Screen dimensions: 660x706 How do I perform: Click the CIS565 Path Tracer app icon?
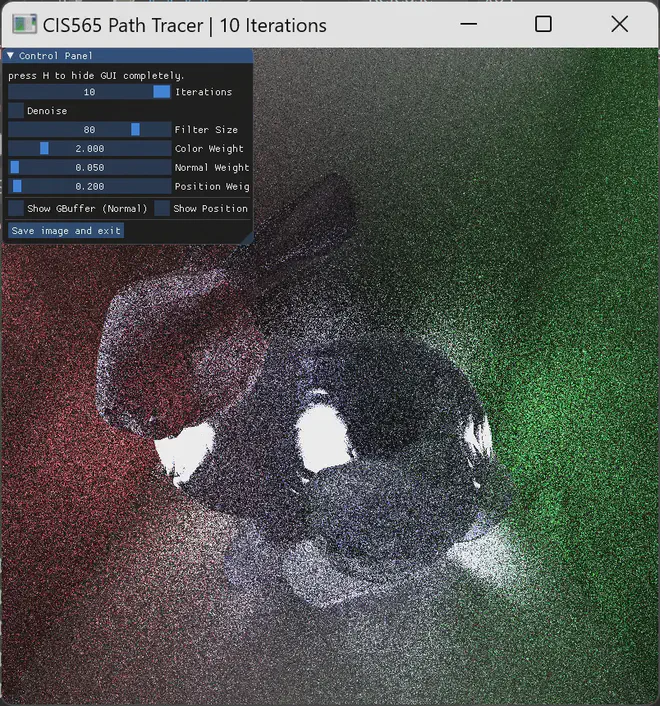24,24
